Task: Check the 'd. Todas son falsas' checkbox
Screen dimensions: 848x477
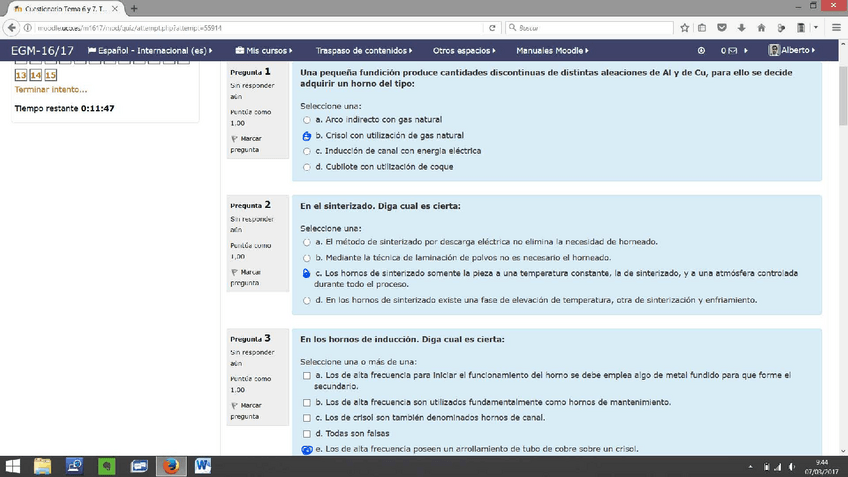Action: (307, 433)
